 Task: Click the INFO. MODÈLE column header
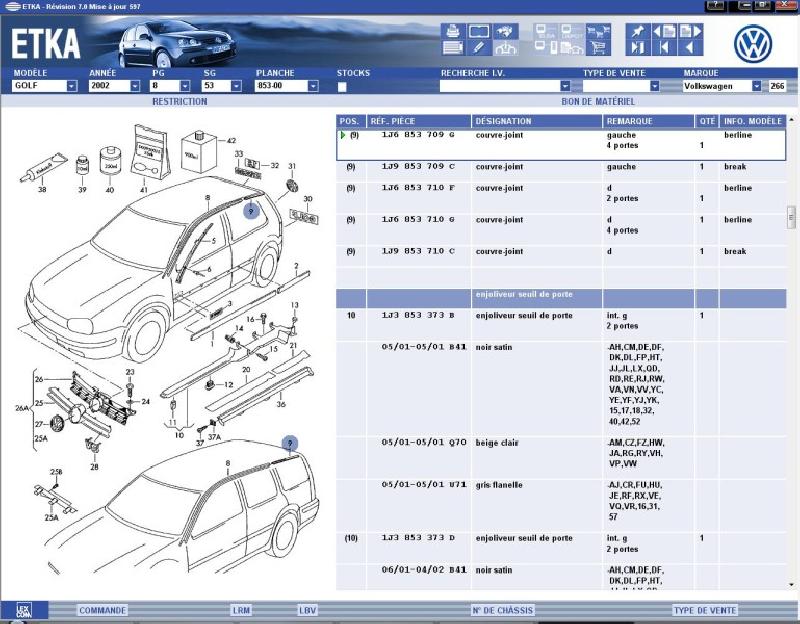tap(753, 121)
